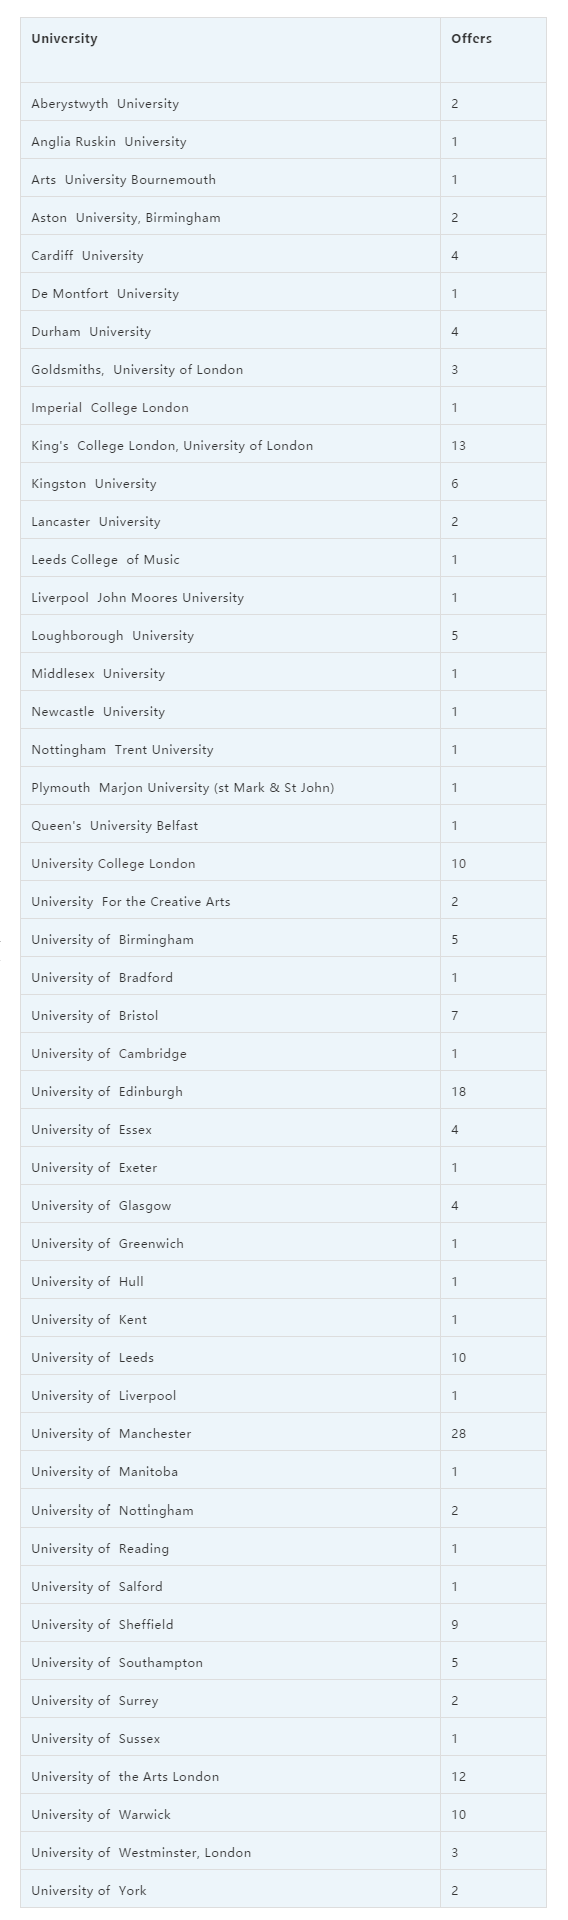This screenshot has height=1920, width=568.
Task: Select University of Edinburgh offers value 18
Action: tap(458, 1092)
